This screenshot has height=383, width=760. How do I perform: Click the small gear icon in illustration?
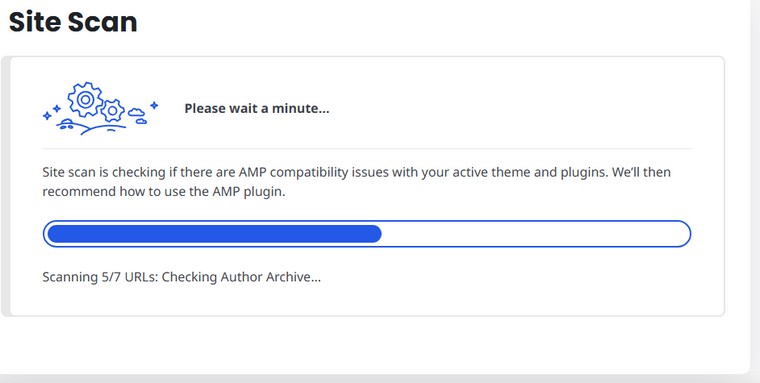tap(112, 111)
